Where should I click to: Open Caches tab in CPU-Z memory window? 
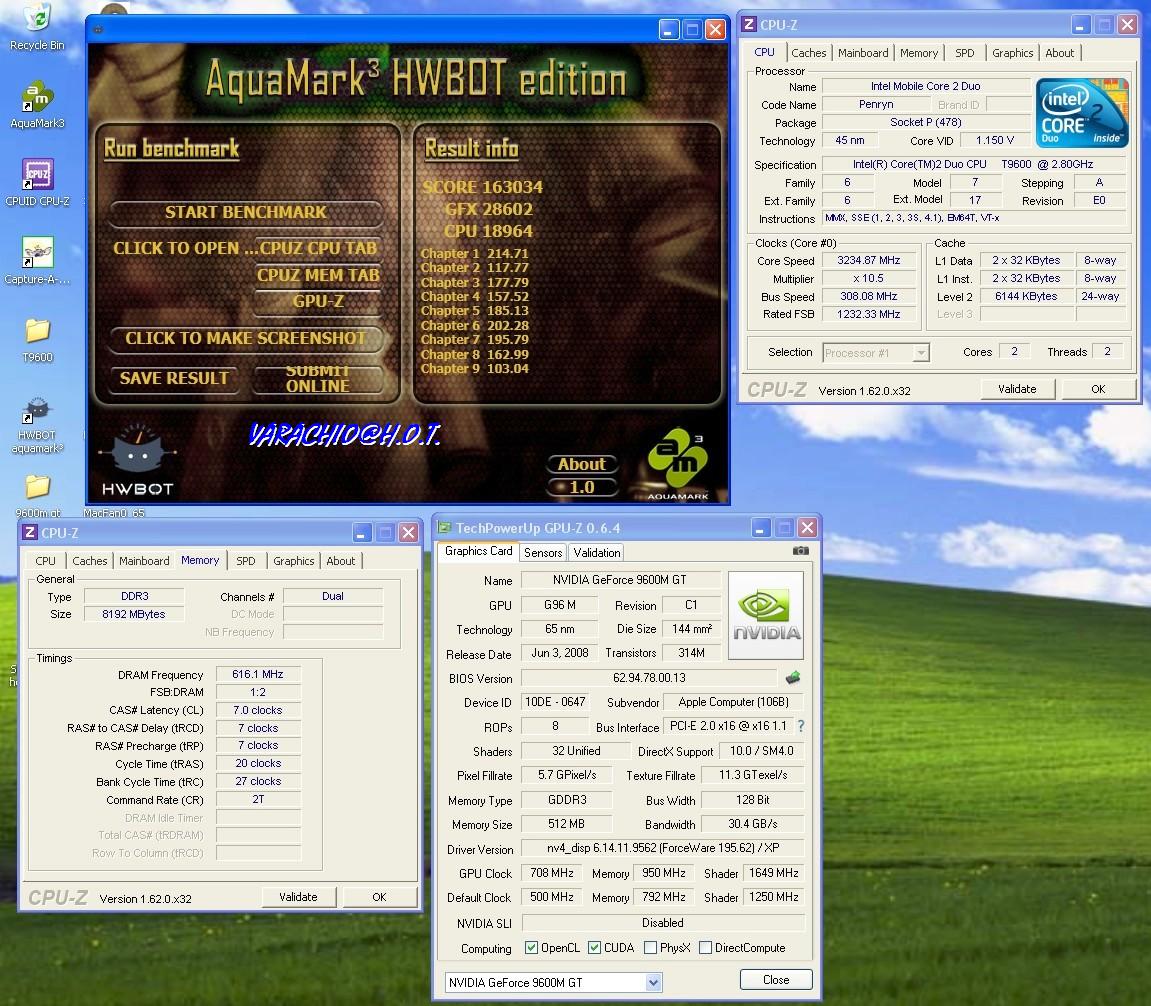(90, 560)
